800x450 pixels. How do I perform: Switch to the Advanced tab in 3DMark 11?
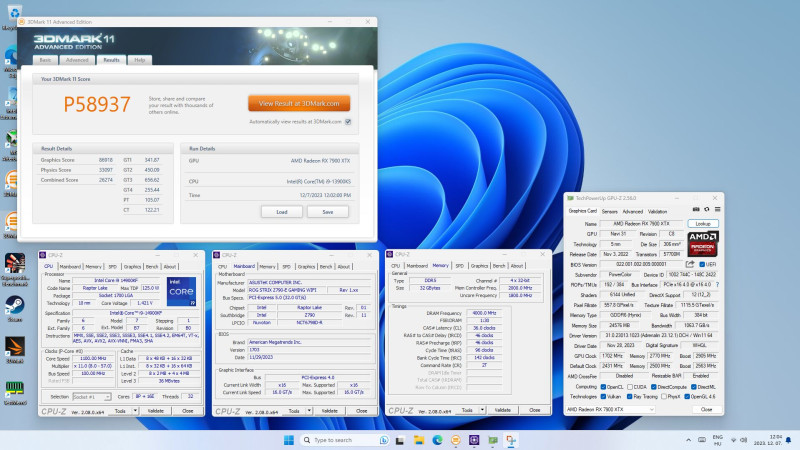click(x=77, y=60)
